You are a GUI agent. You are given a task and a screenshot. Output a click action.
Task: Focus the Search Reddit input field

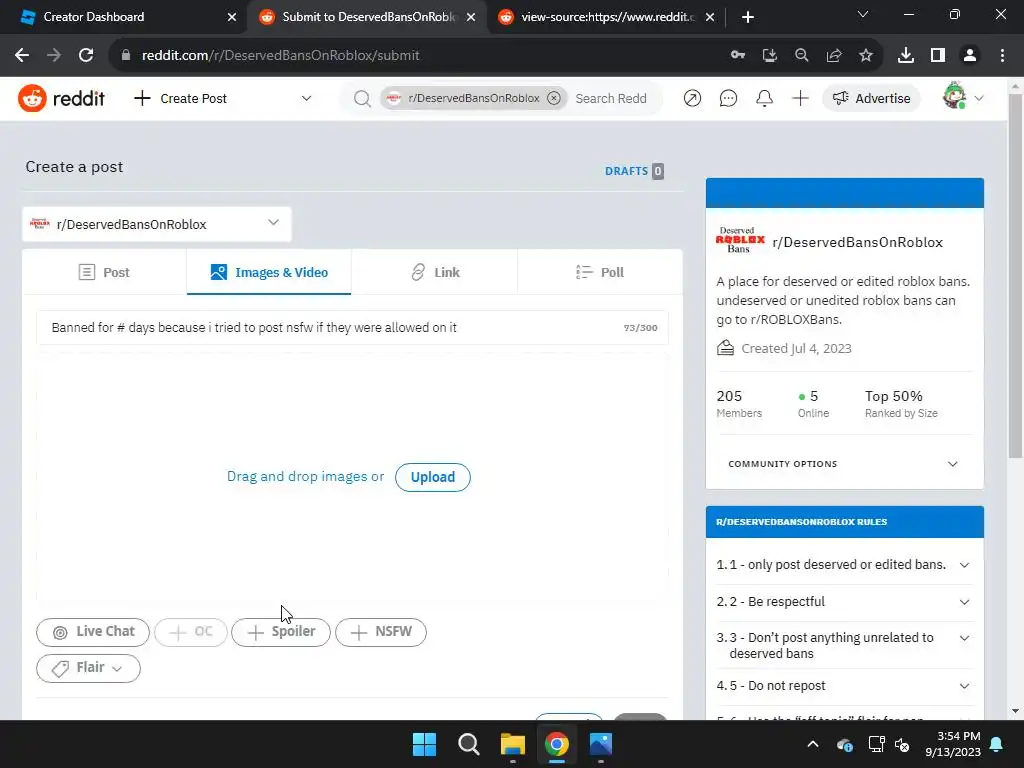tap(611, 99)
